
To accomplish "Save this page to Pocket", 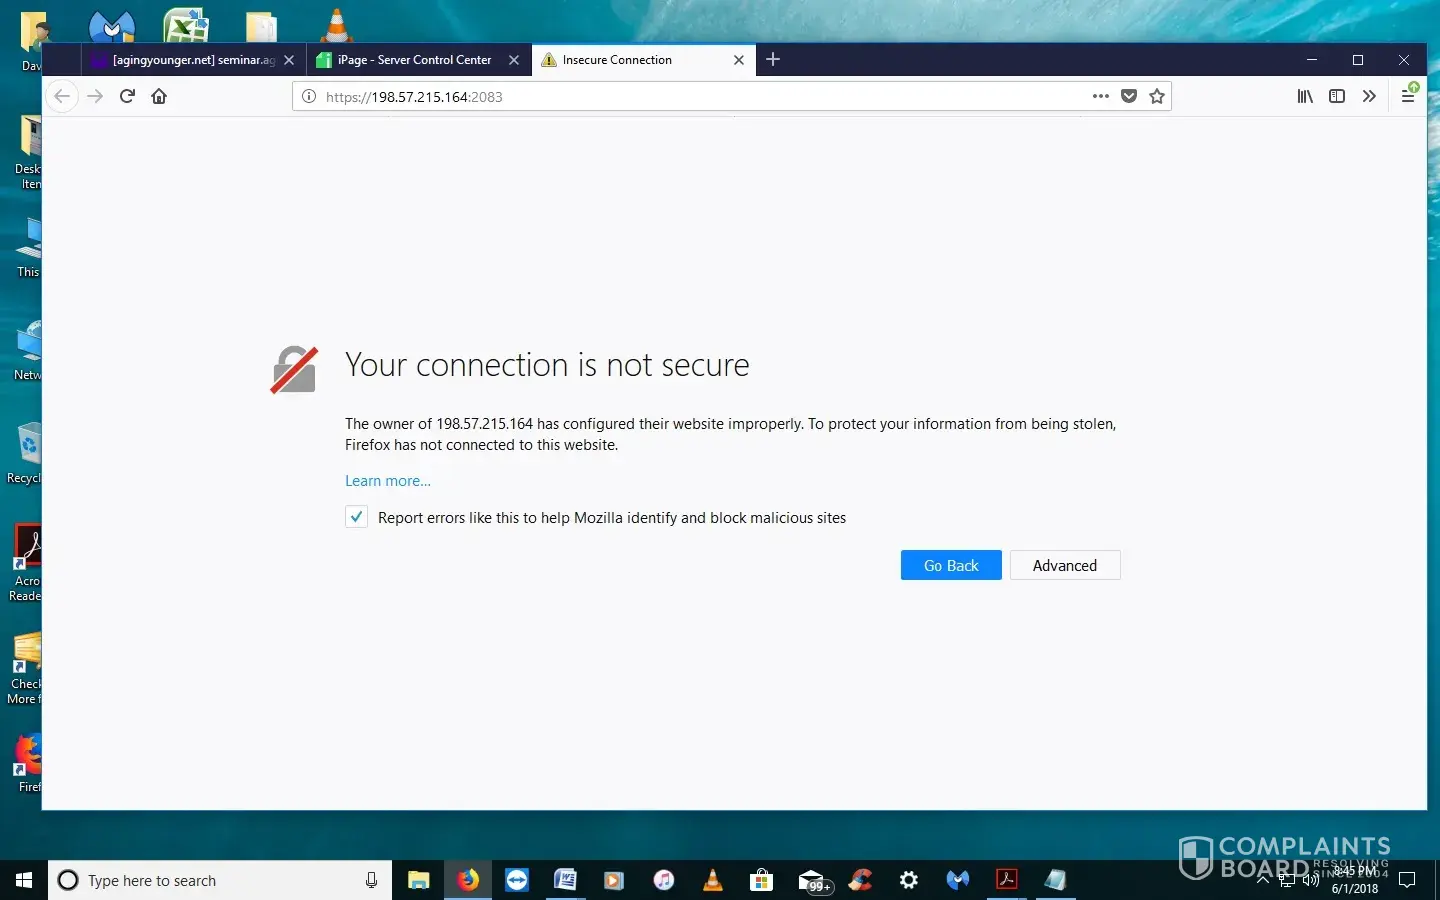I will click(x=1129, y=97).
